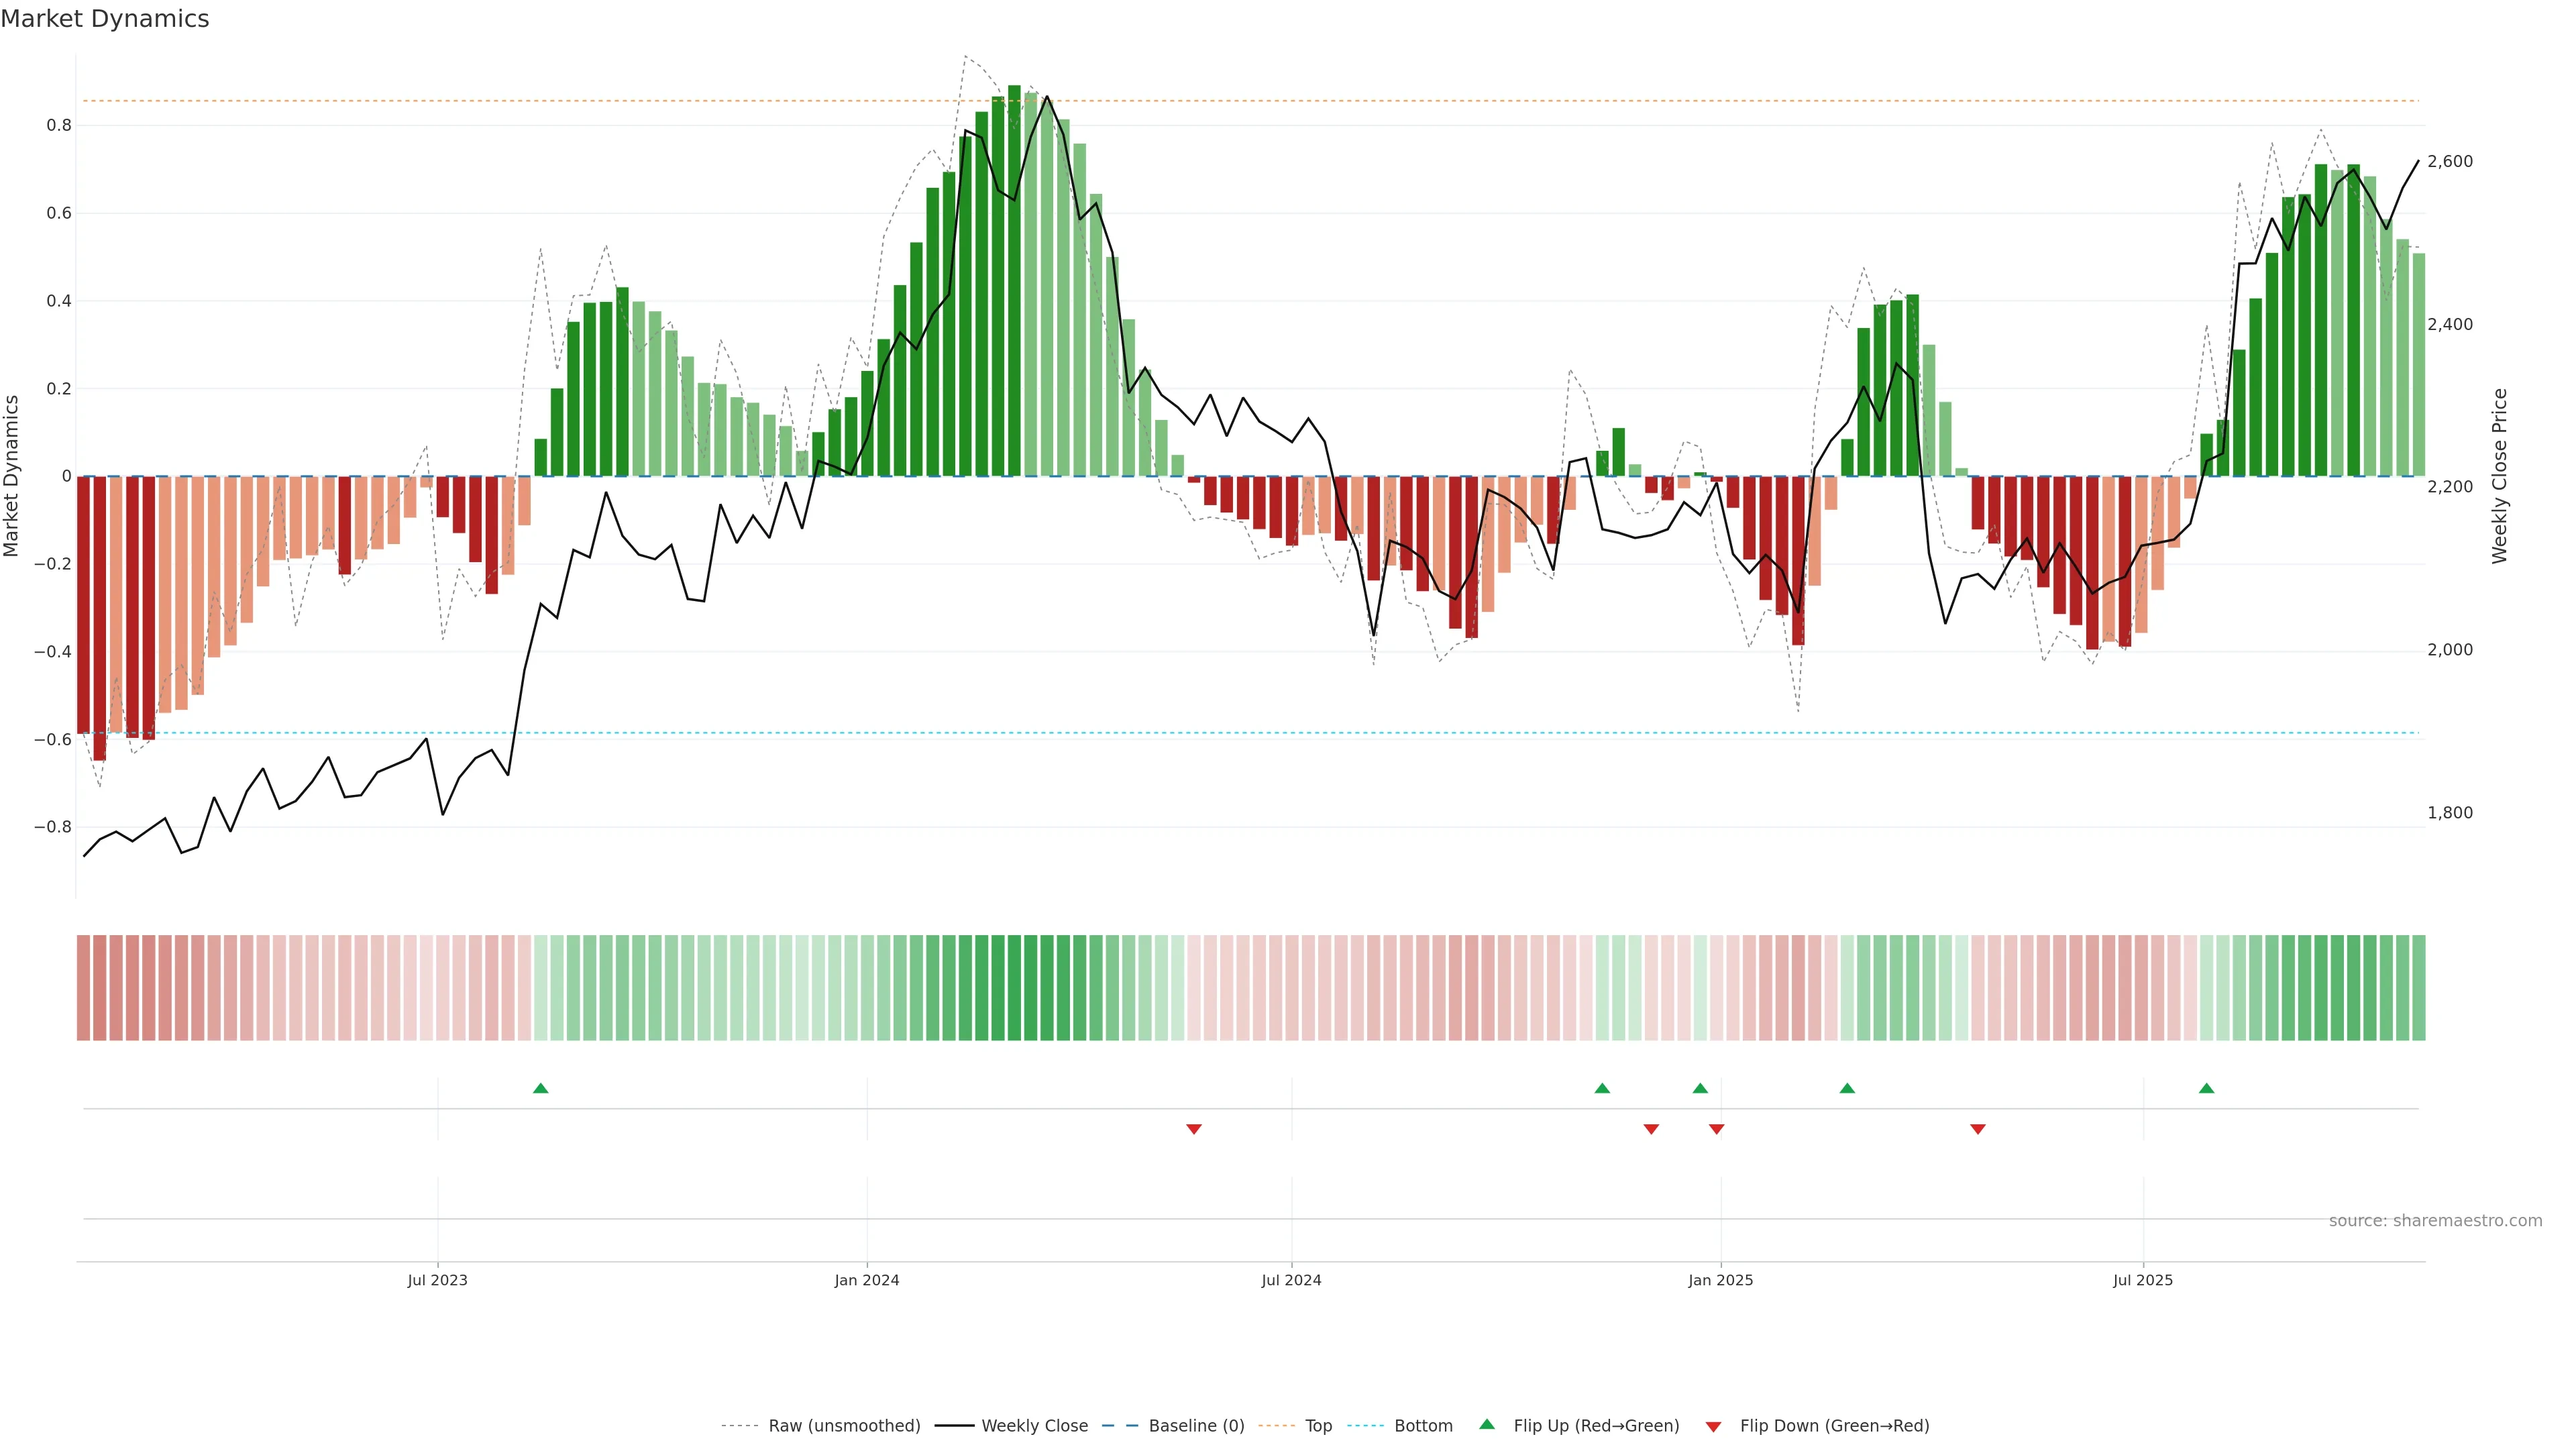Click the Jul 2024 x-axis label

tap(1291, 1280)
